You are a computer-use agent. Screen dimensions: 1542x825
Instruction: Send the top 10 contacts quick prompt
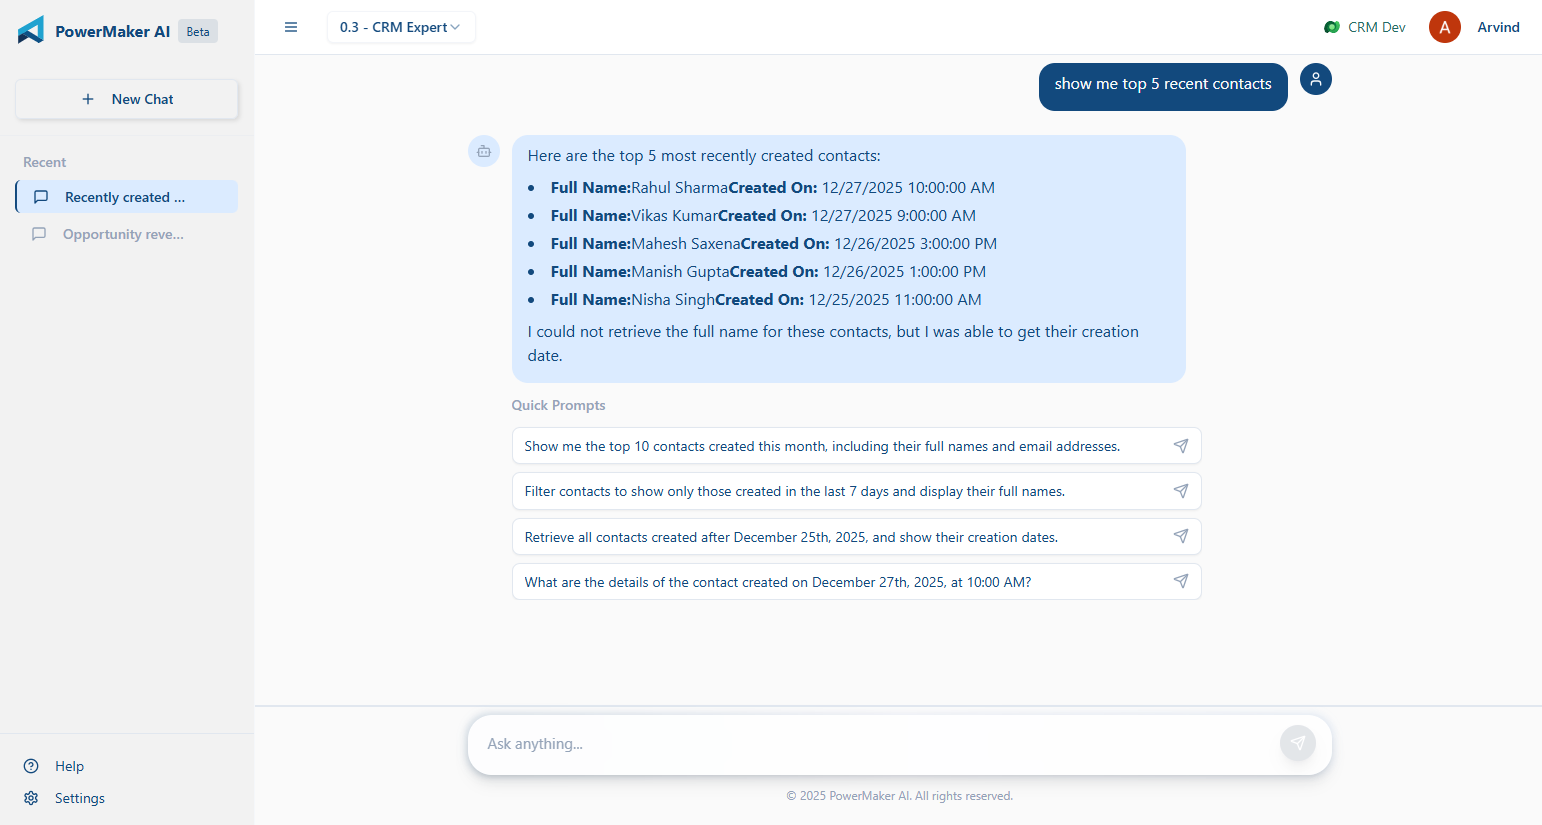tap(1181, 446)
